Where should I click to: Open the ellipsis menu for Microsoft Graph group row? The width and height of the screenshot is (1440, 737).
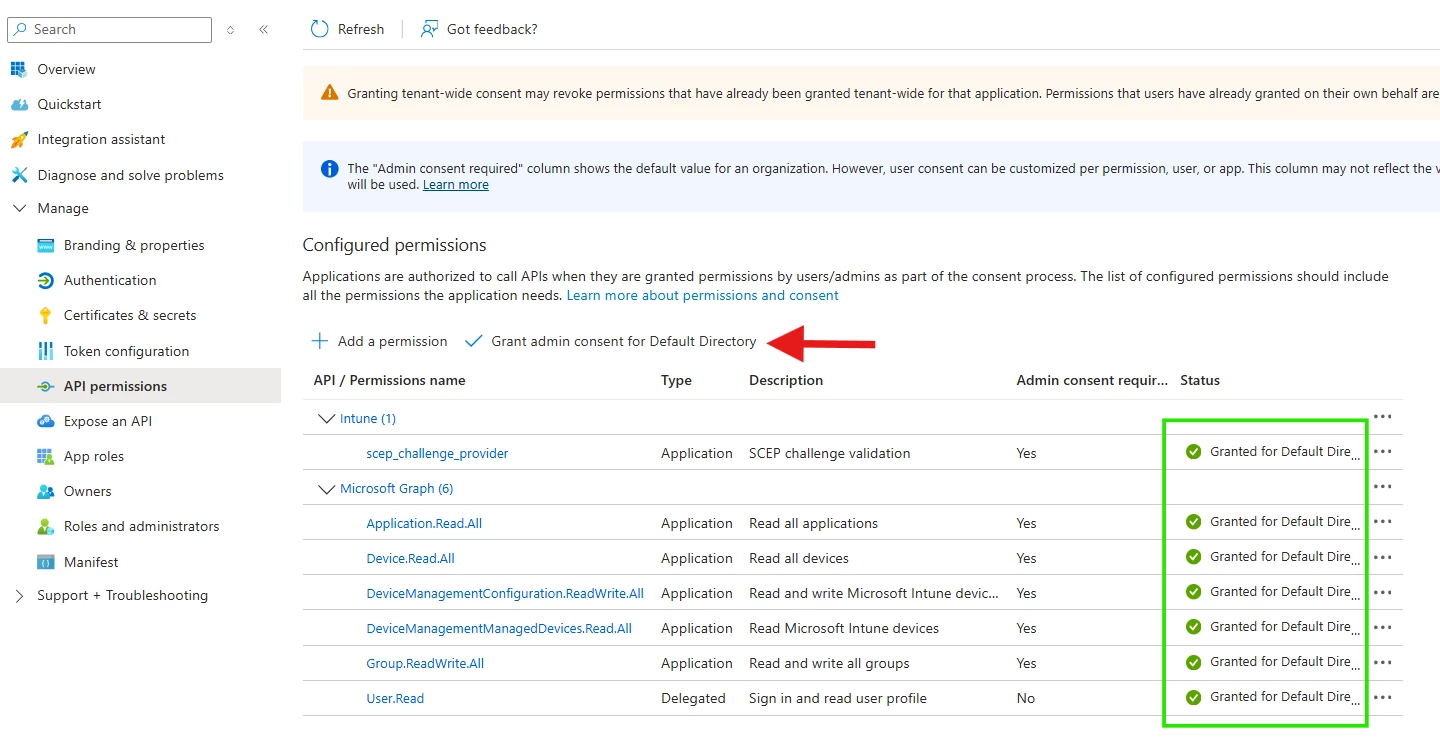point(1383,487)
